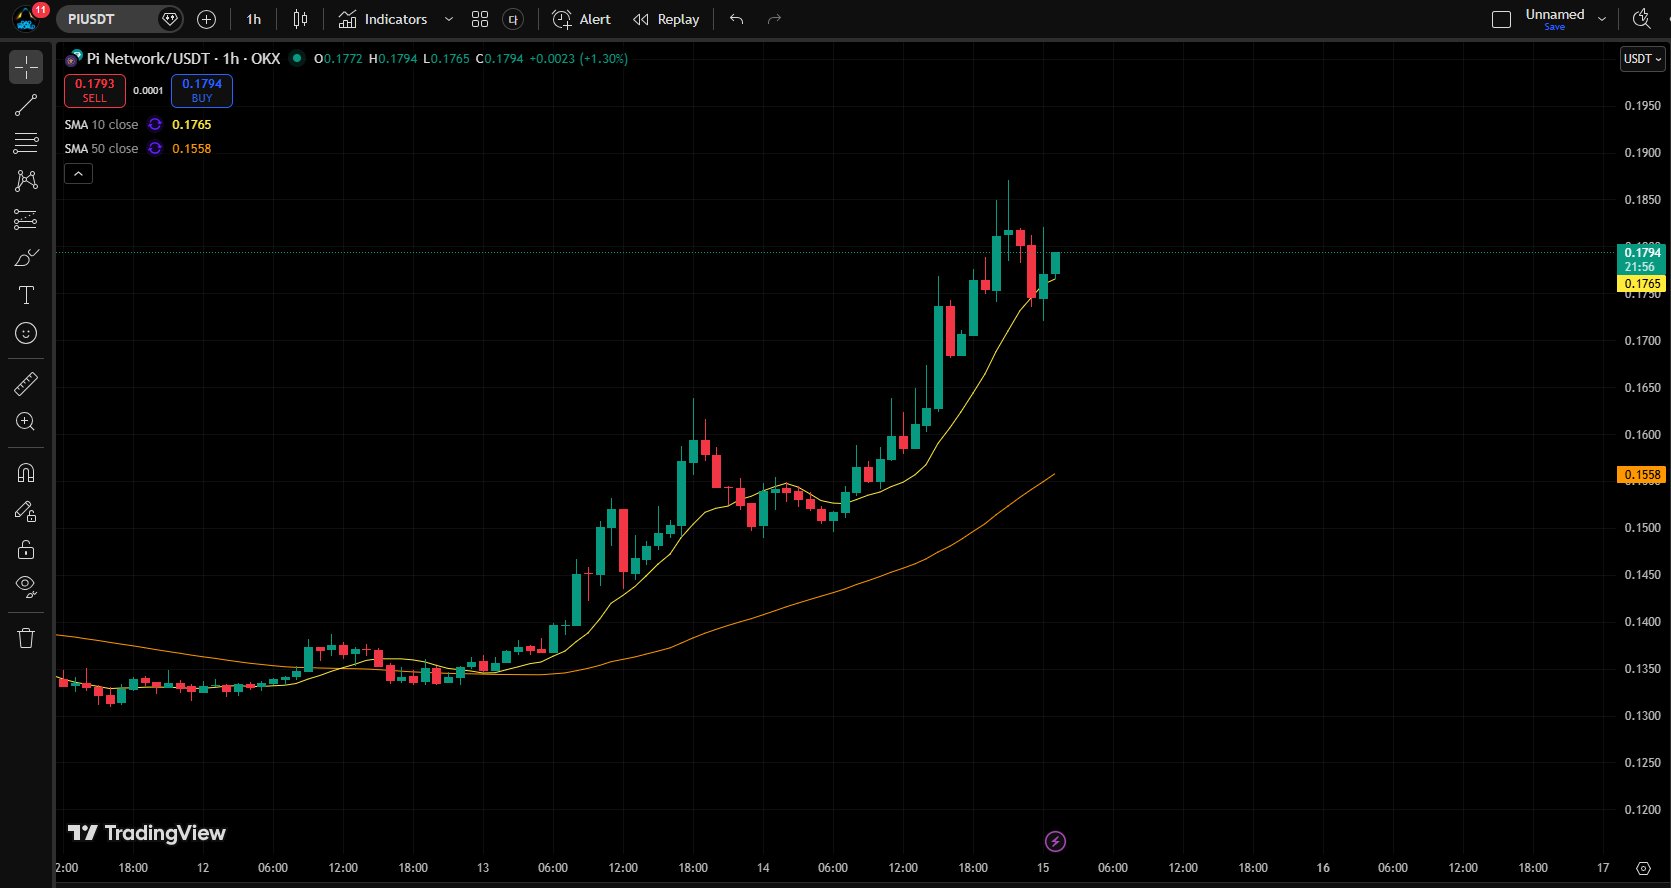Screen dimensions: 1671x888
Task: Toggle hide all drawings eye icon
Action: point(26,587)
